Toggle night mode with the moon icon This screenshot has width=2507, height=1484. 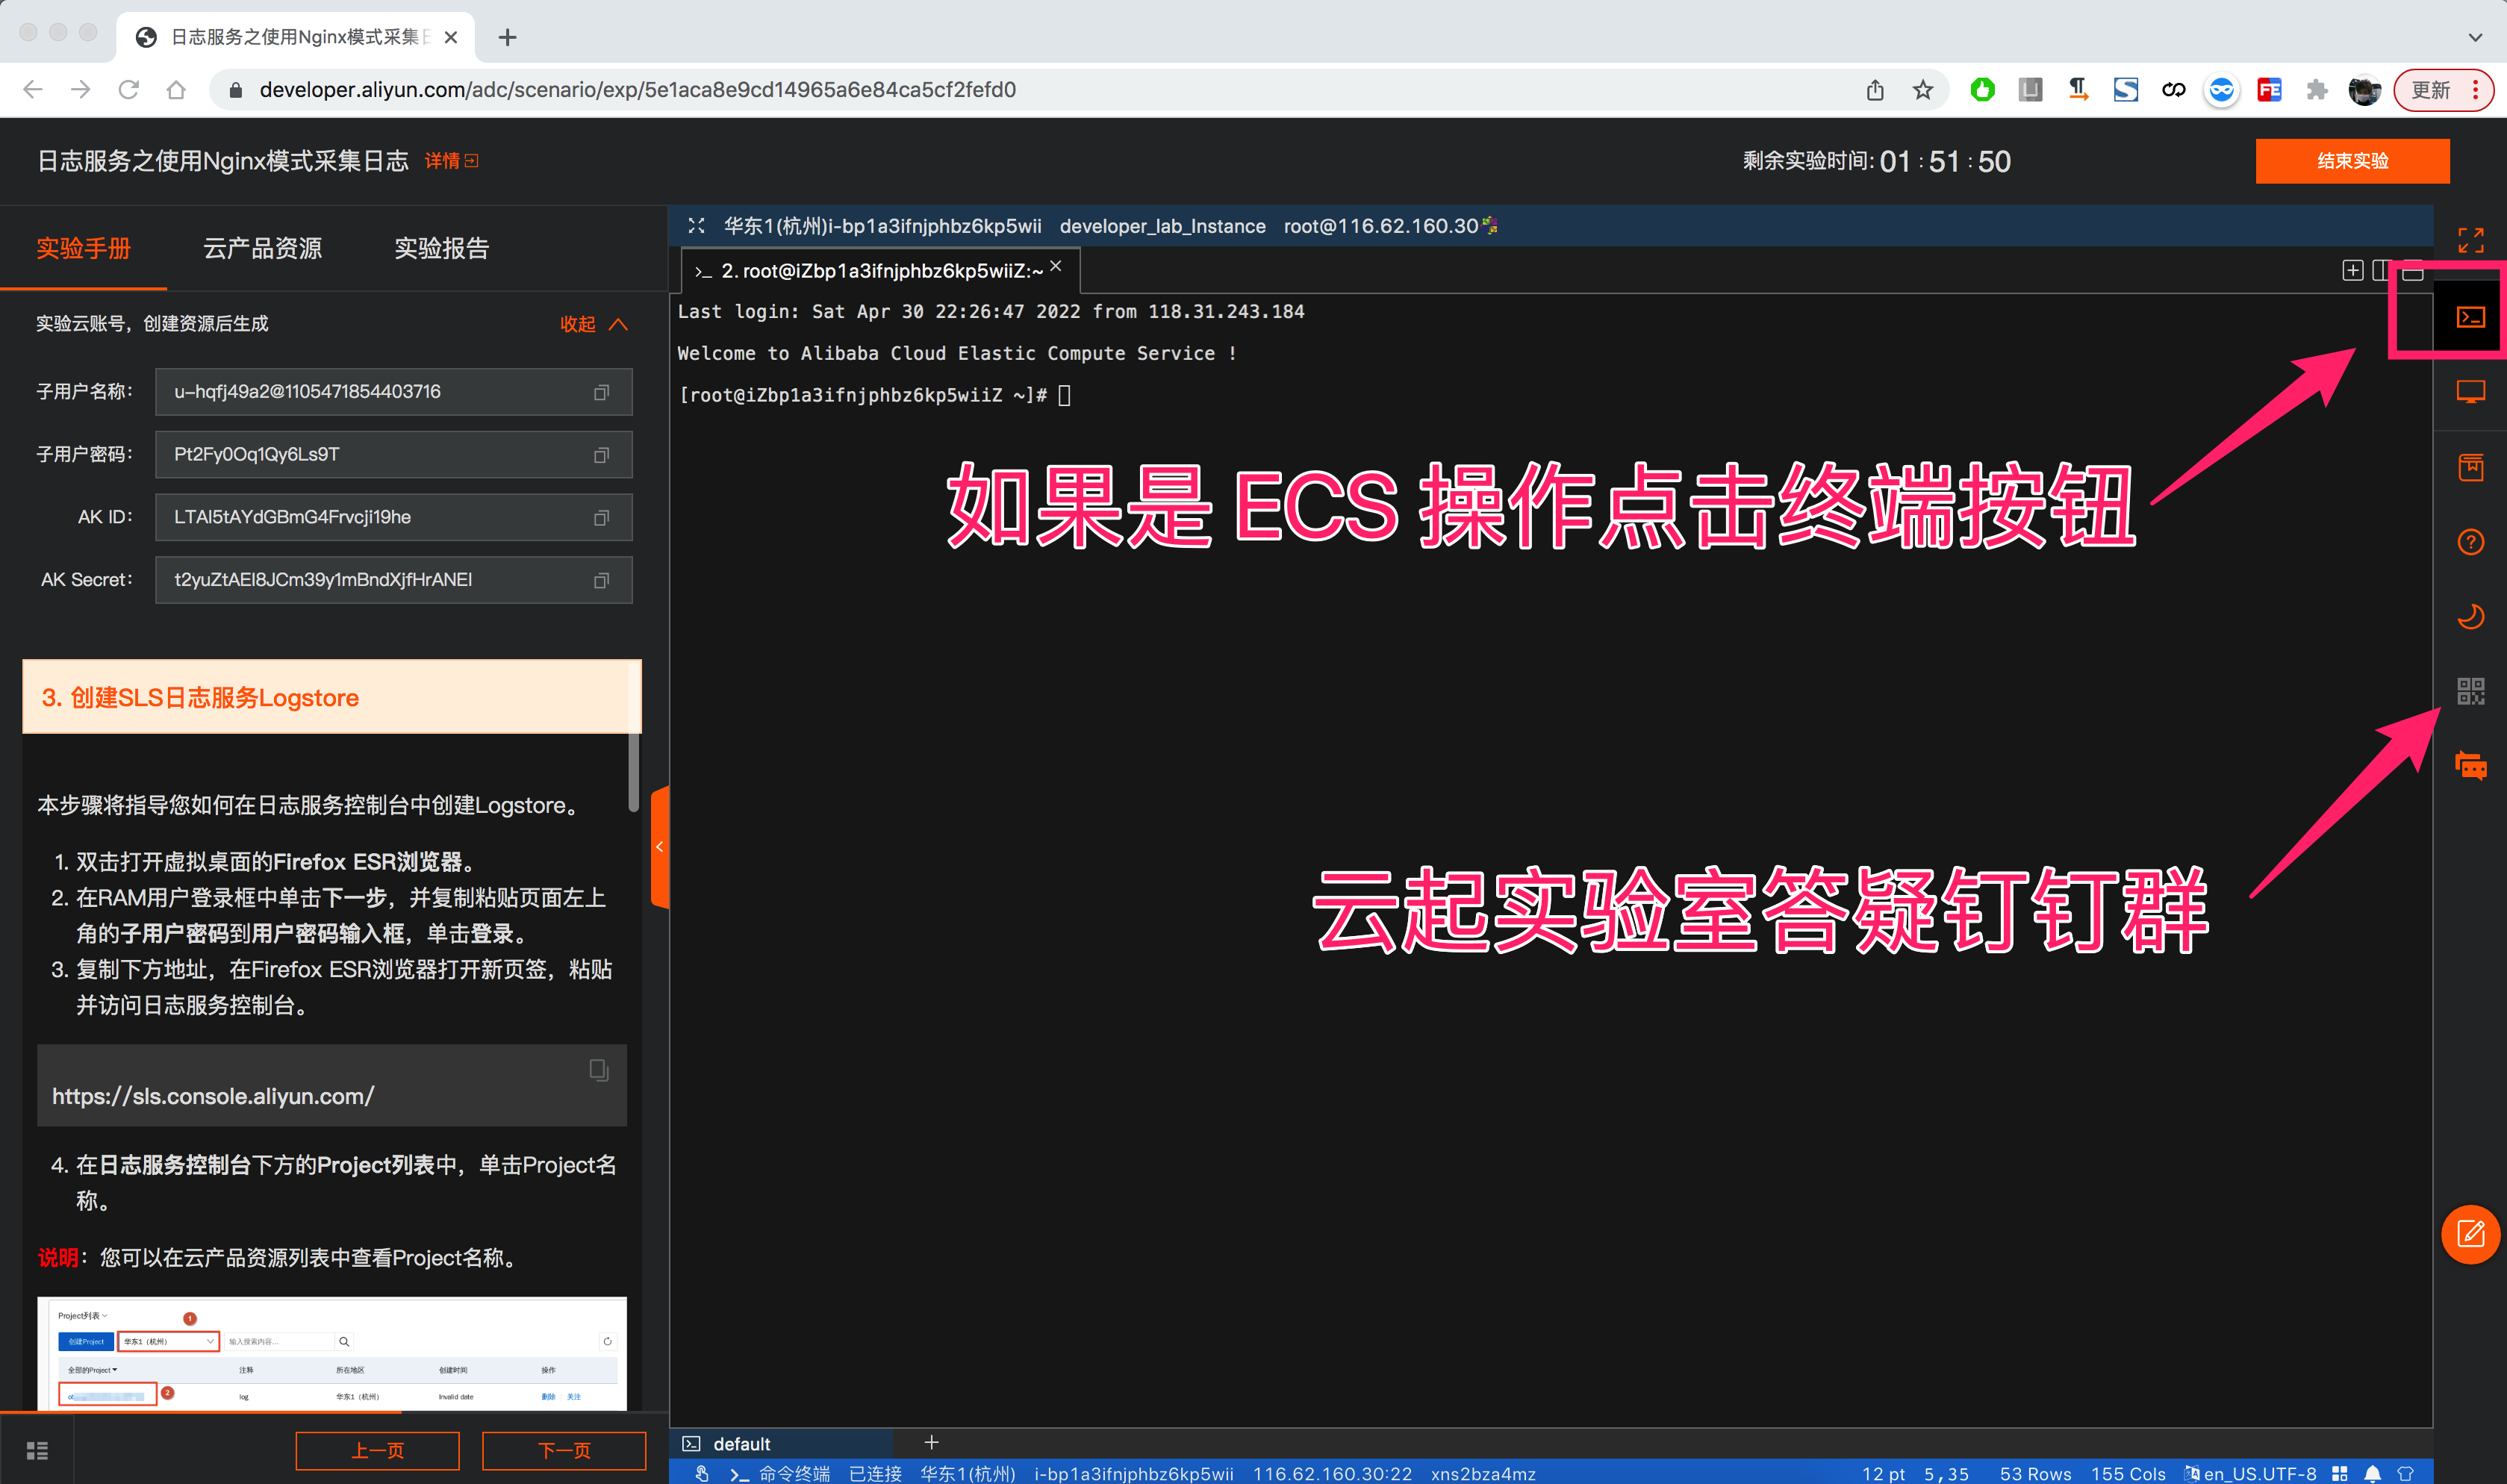tap(2470, 616)
